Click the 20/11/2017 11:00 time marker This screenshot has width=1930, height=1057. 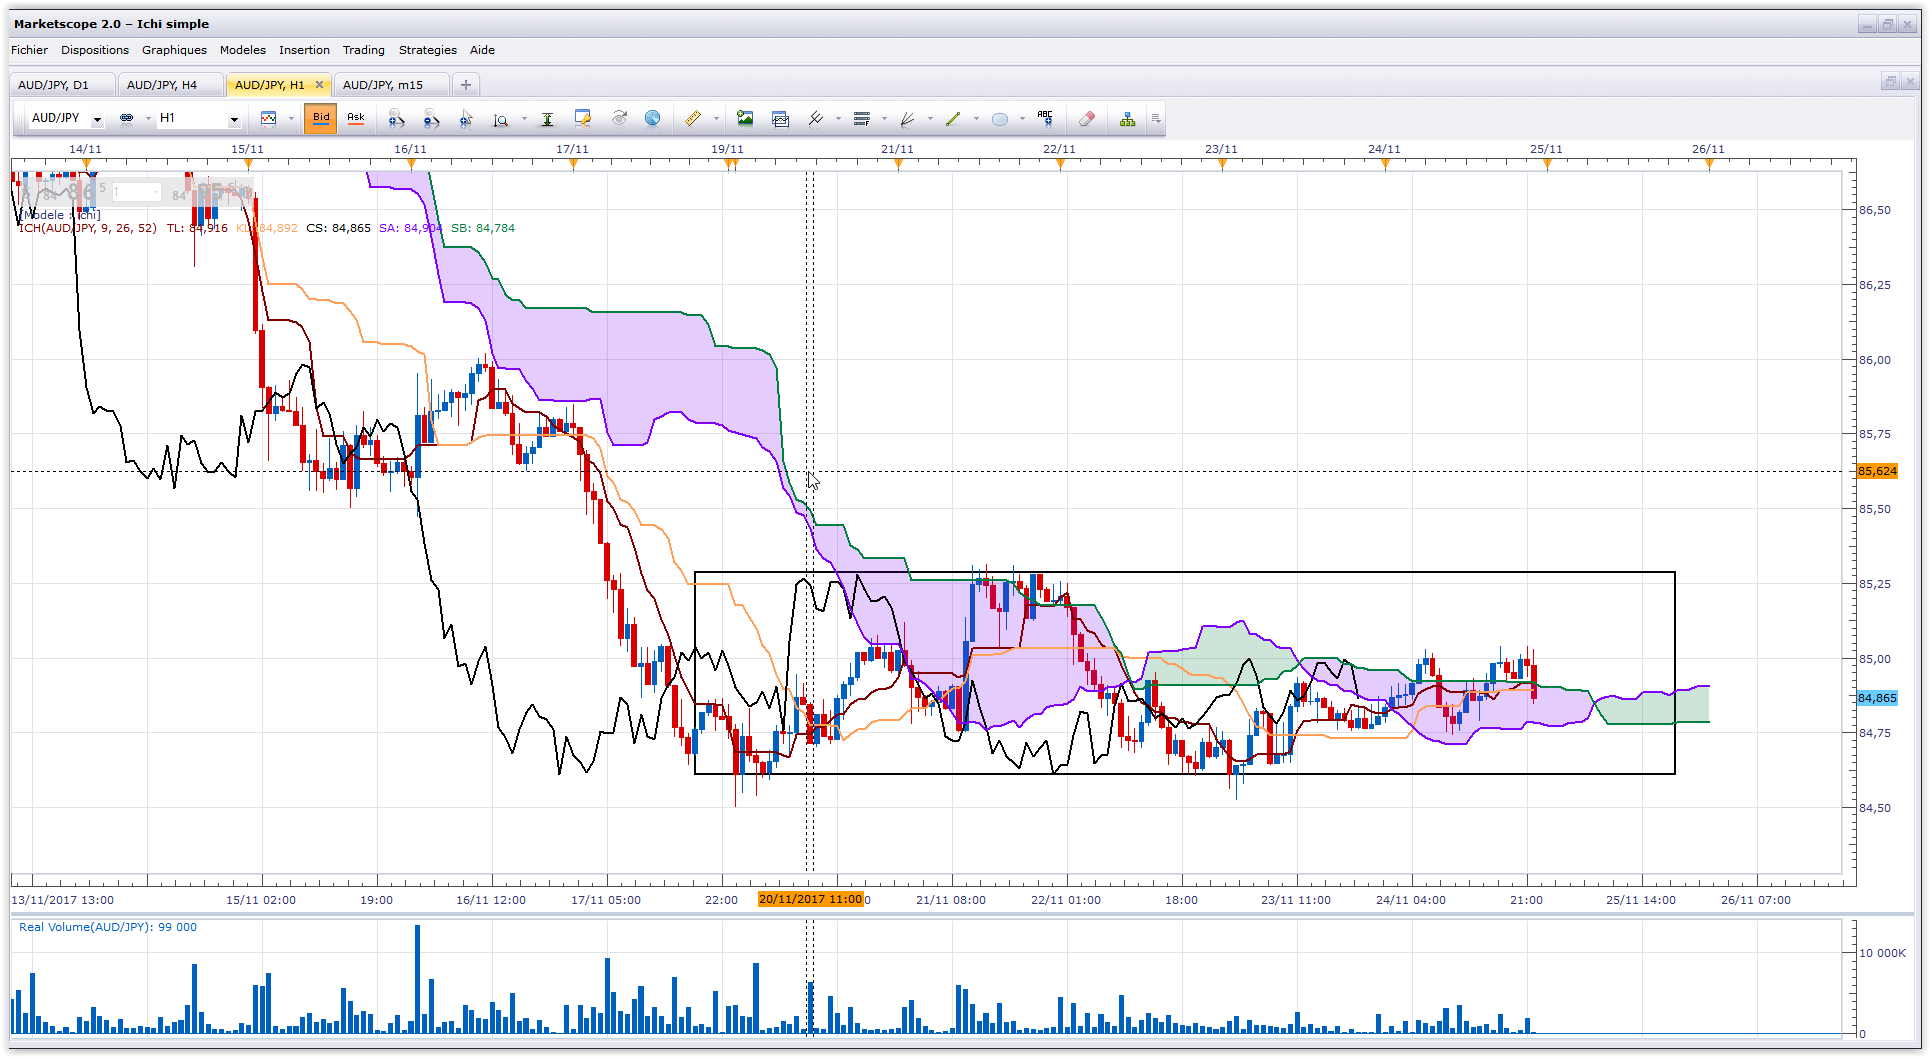tap(810, 899)
